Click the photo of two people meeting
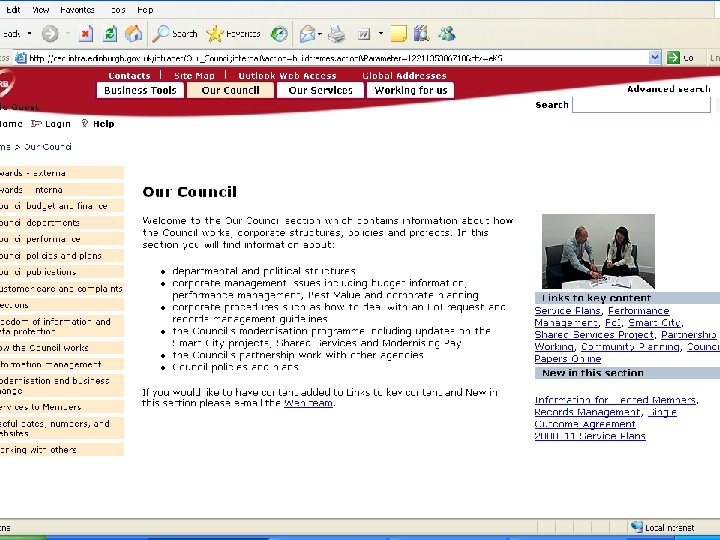720x540 pixels. tap(598, 251)
